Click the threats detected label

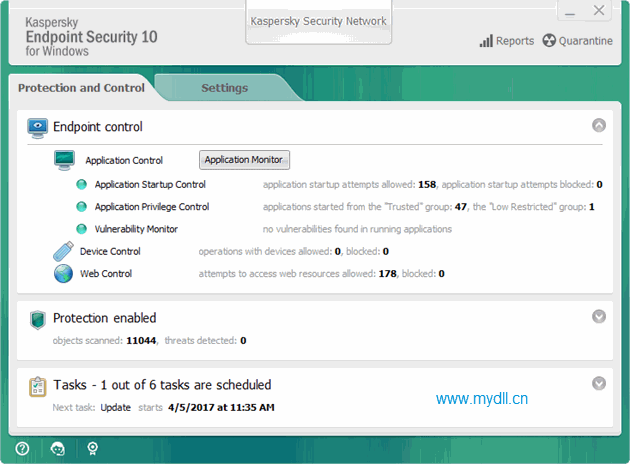click(201, 341)
